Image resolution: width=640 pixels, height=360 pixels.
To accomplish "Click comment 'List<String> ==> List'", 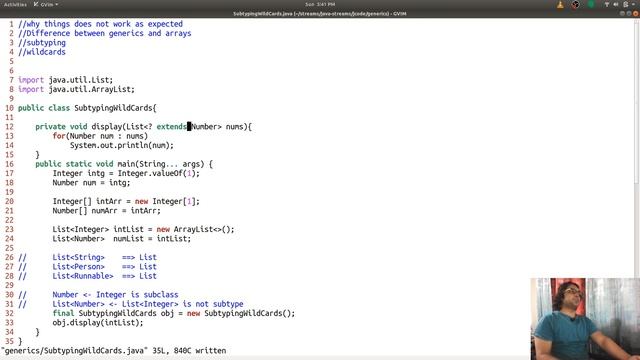I will (104, 257).
